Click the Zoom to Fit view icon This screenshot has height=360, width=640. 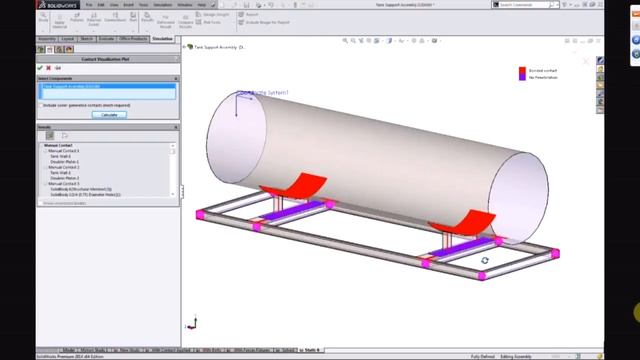coord(345,41)
